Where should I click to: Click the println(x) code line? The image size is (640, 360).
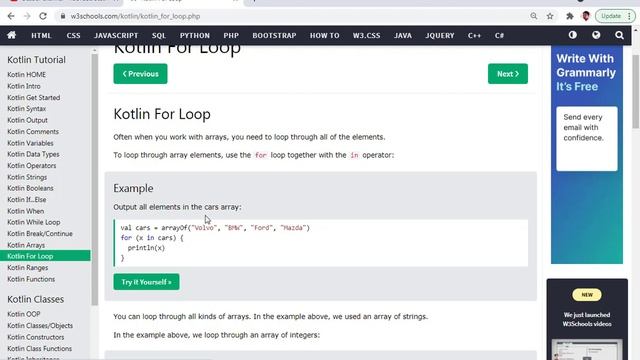(146, 248)
